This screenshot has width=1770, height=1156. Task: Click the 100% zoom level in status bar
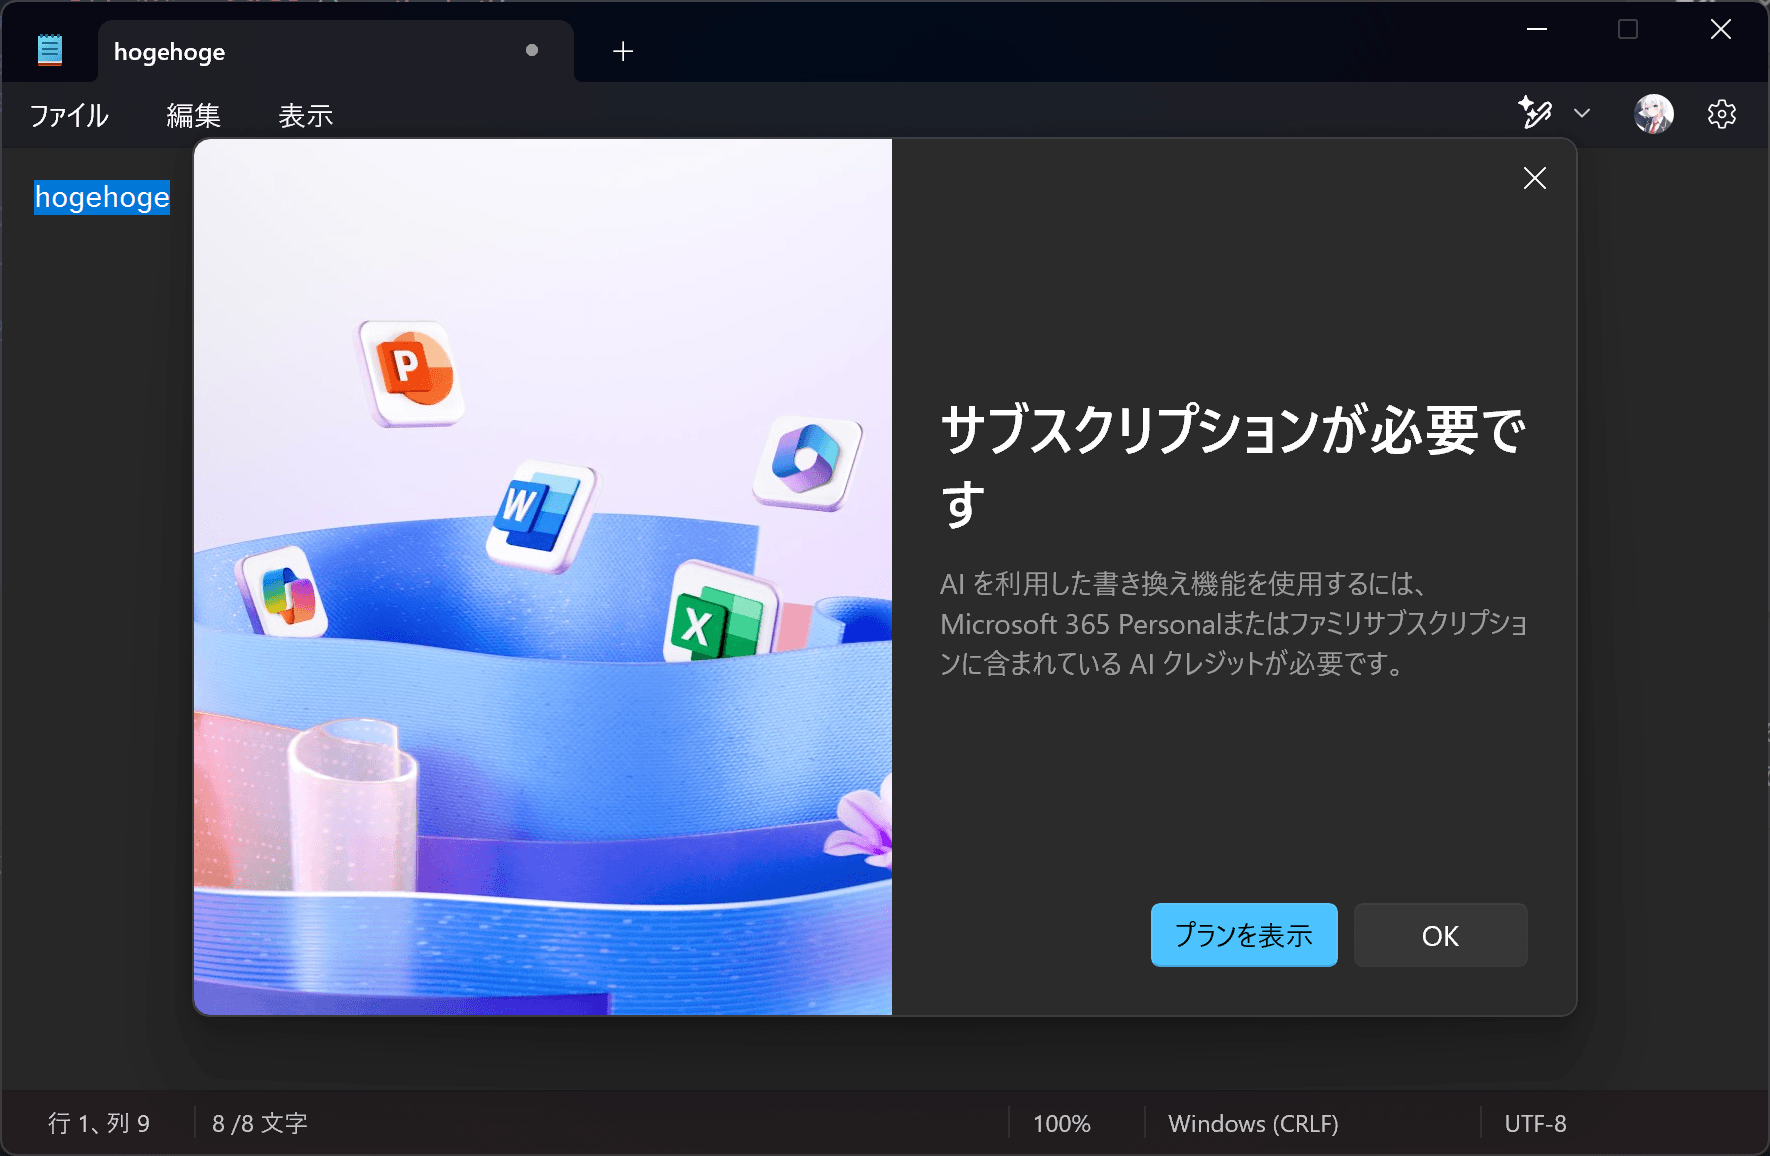point(1062,1123)
